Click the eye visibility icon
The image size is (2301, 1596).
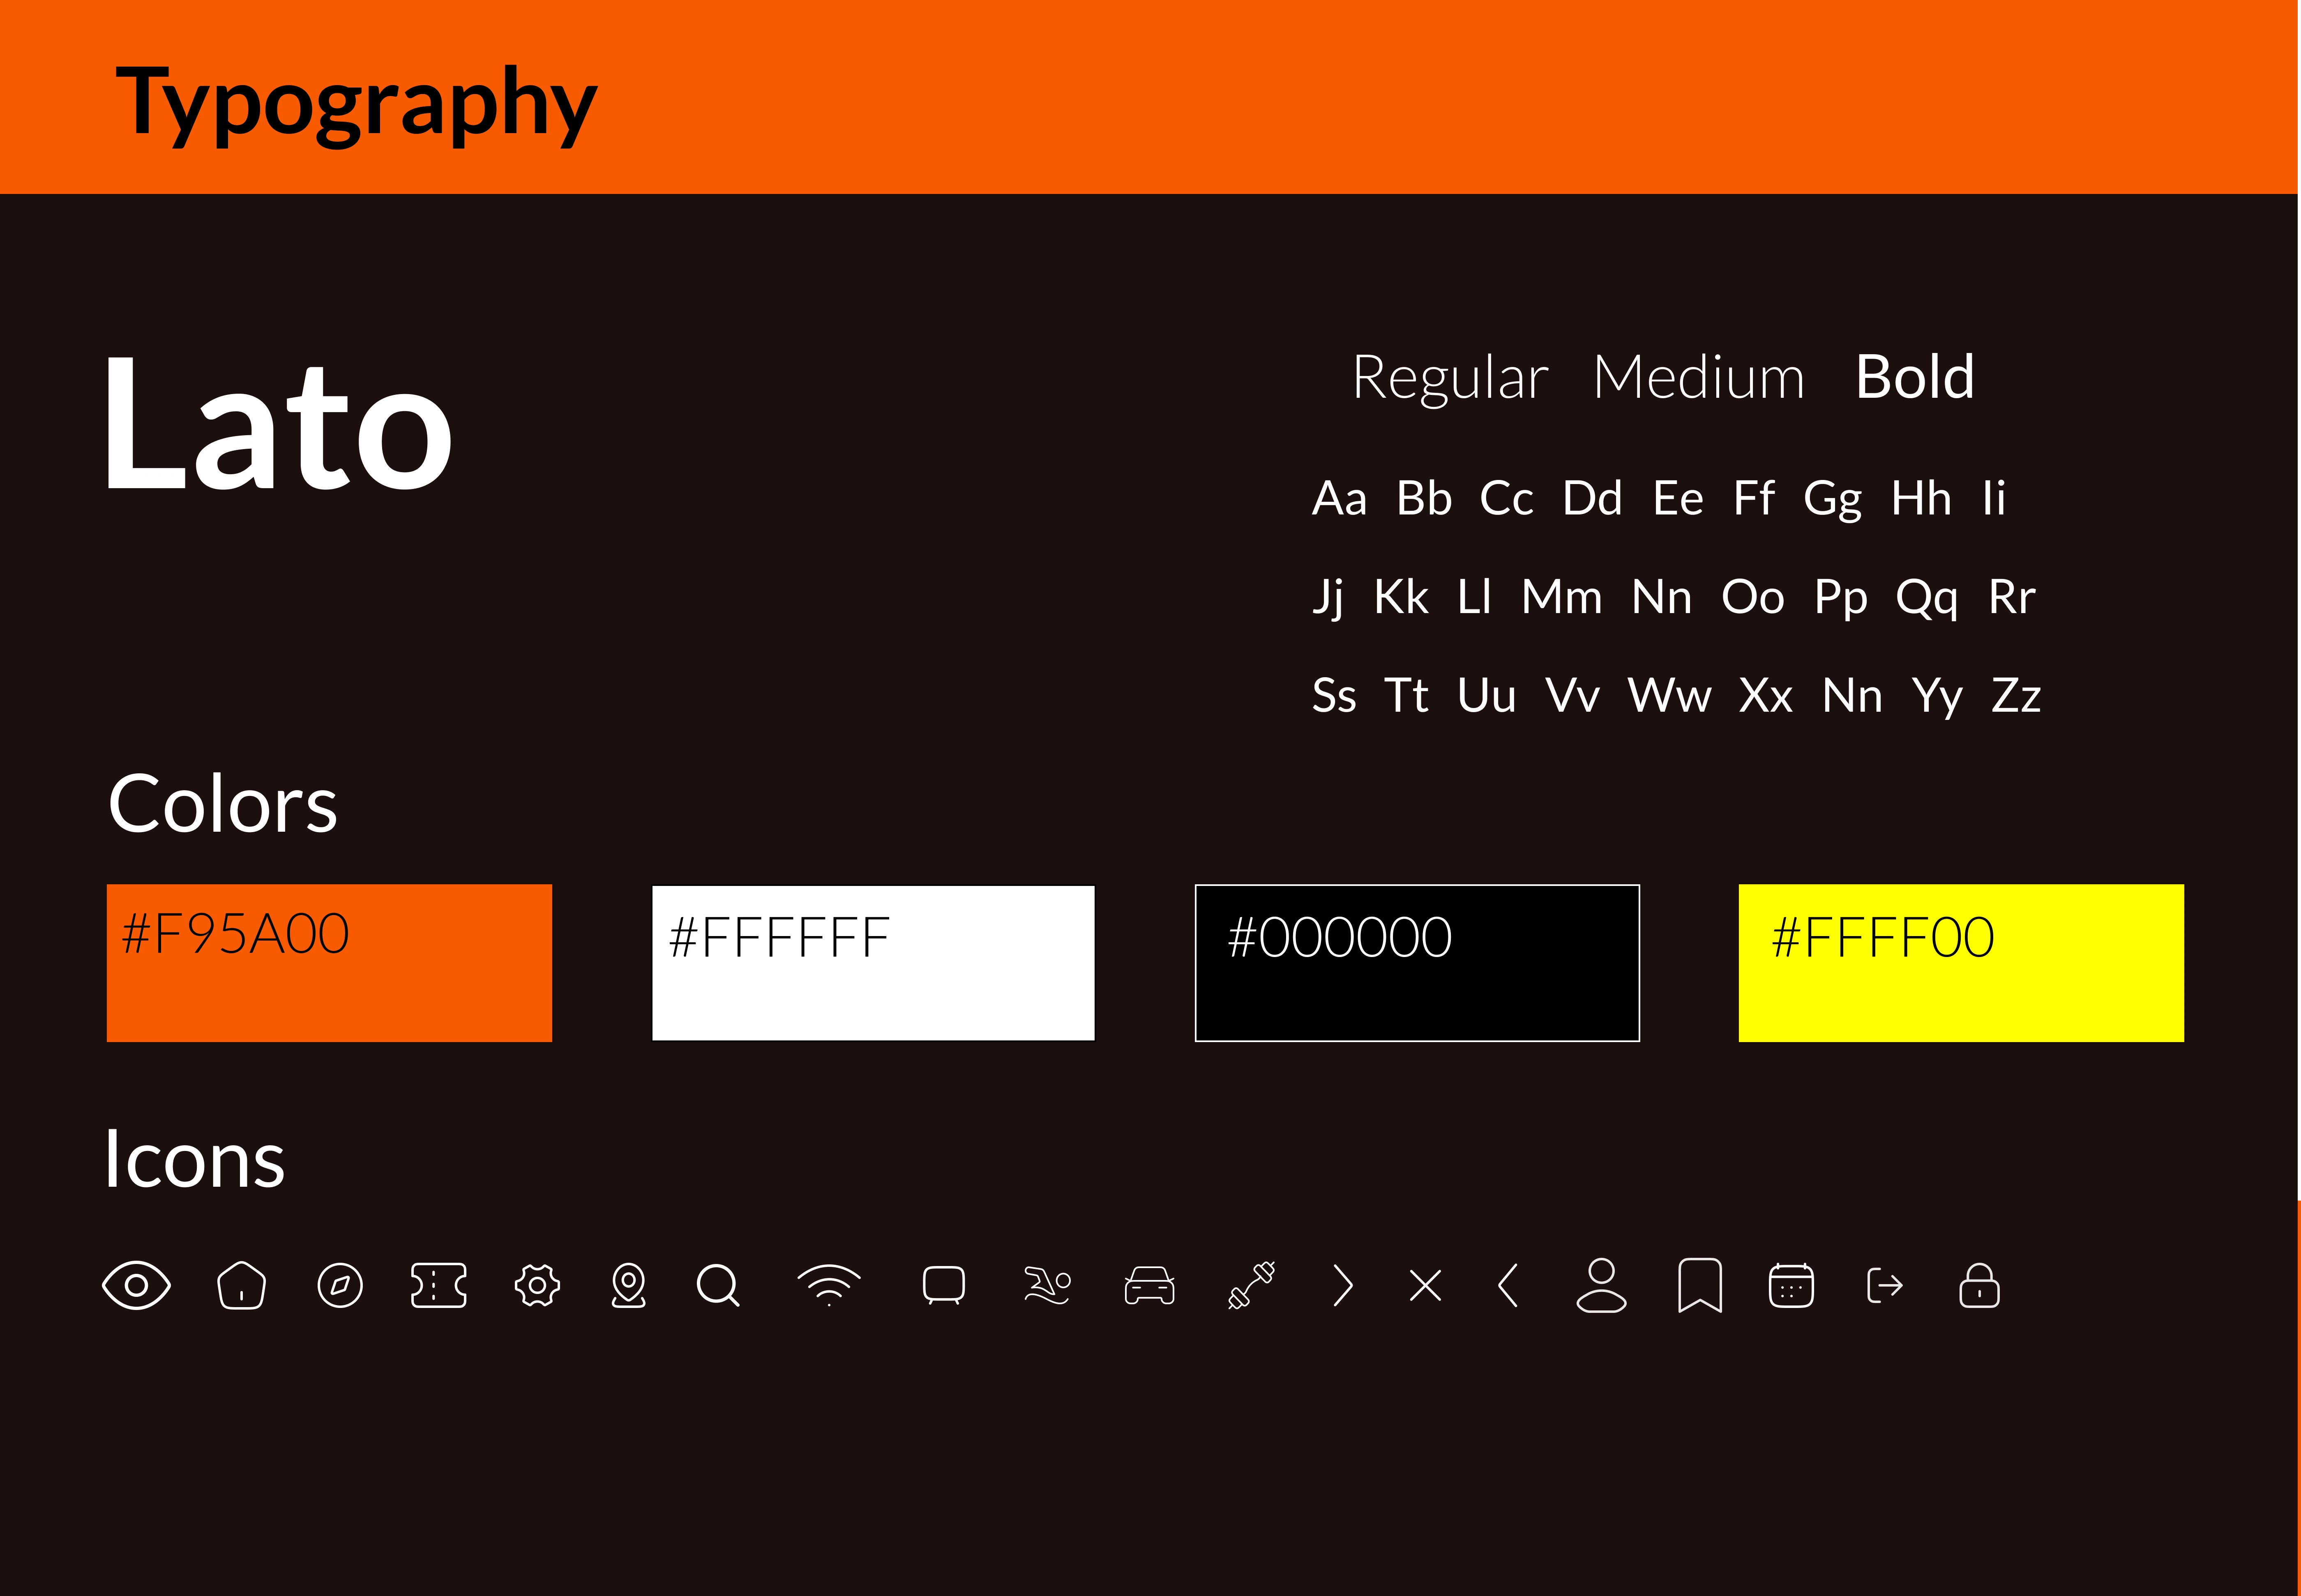tap(137, 1285)
